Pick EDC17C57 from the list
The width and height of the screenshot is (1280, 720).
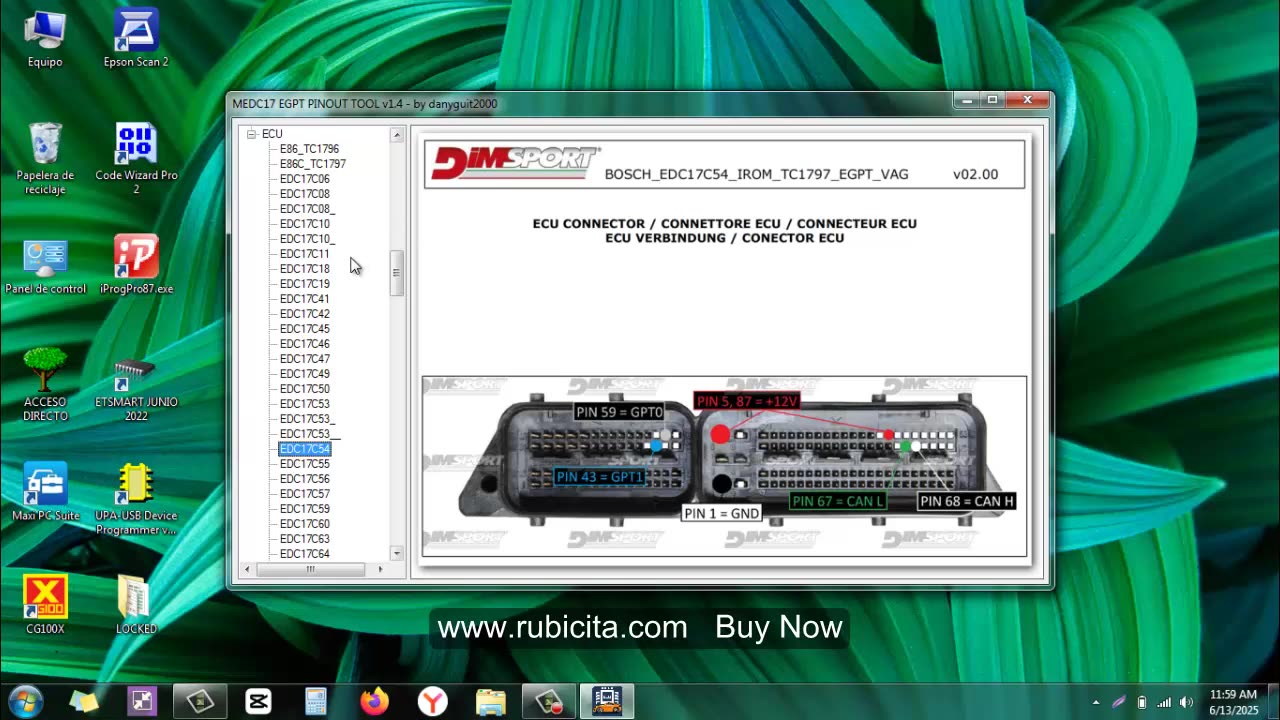tap(304, 494)
